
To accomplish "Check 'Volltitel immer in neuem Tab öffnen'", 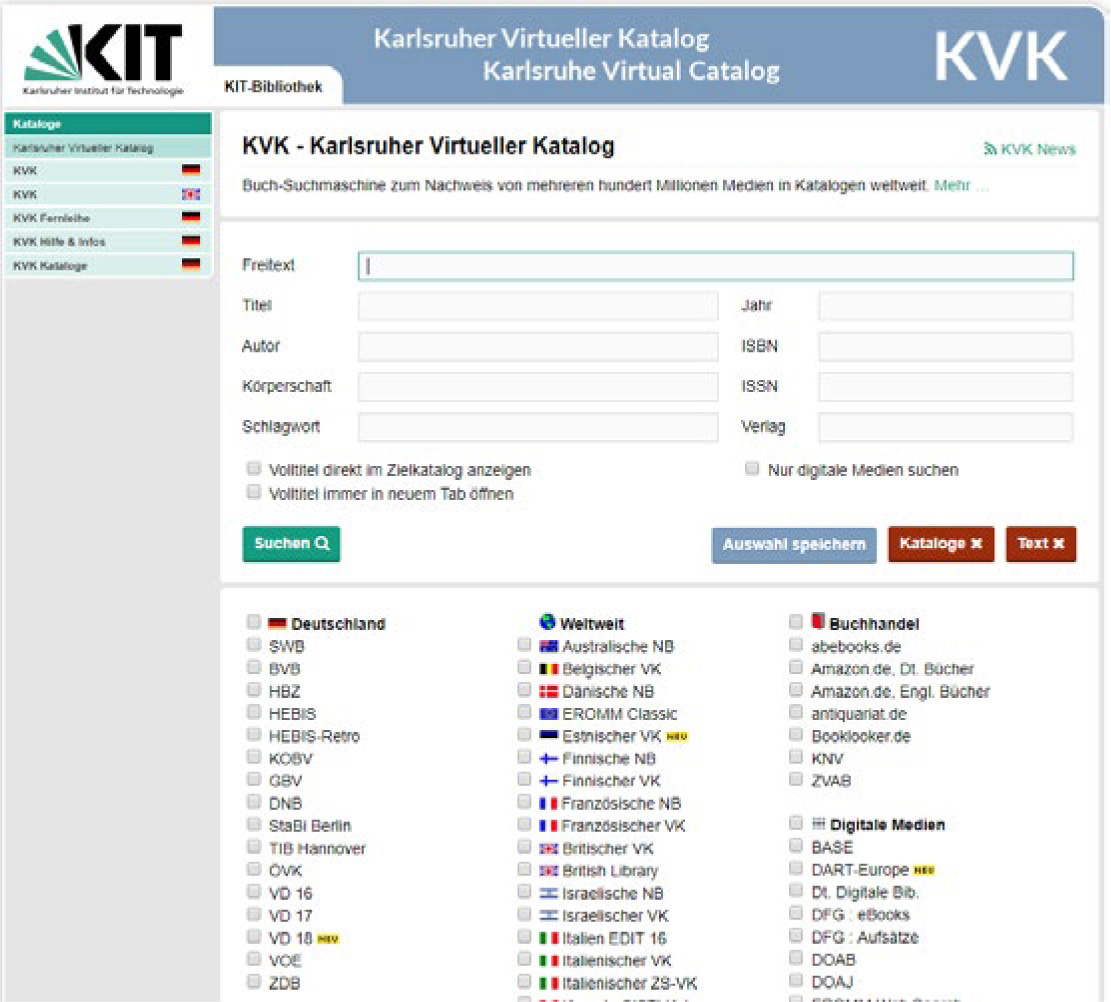I will point(253,492).
